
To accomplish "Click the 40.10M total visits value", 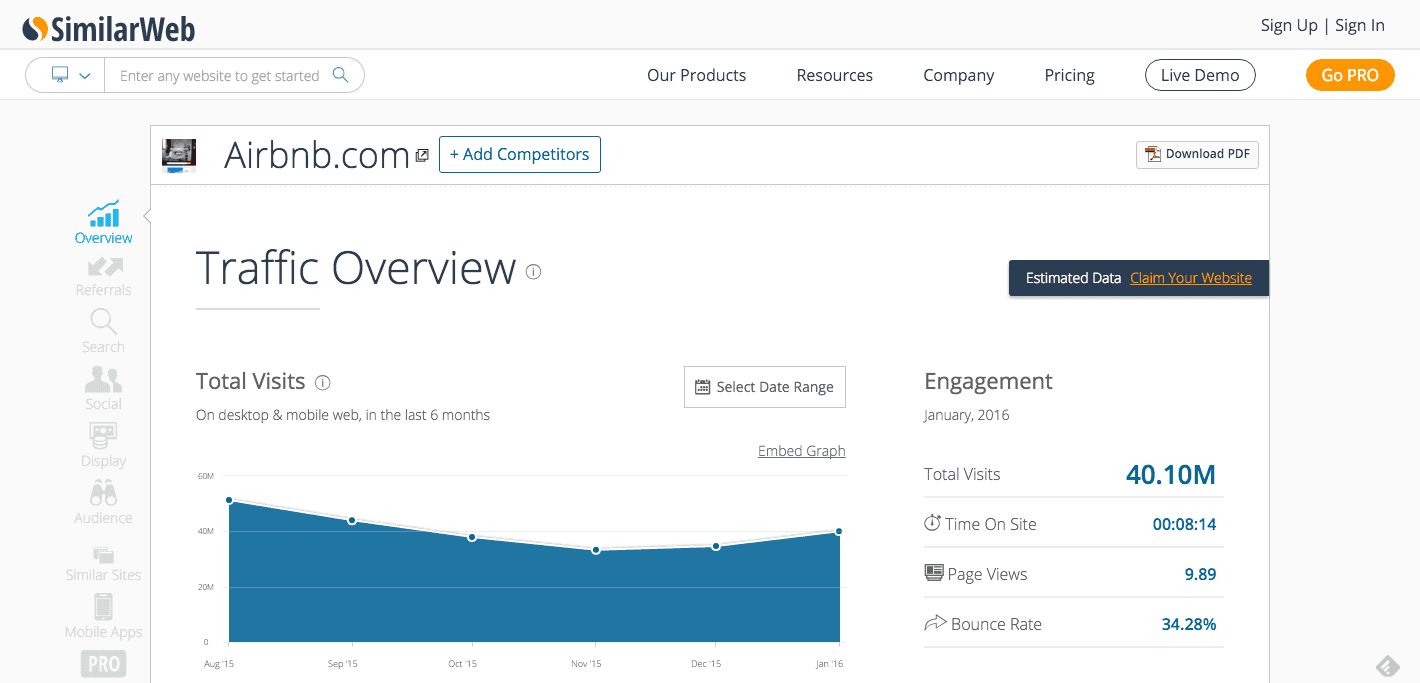I will pos(1171,474).
